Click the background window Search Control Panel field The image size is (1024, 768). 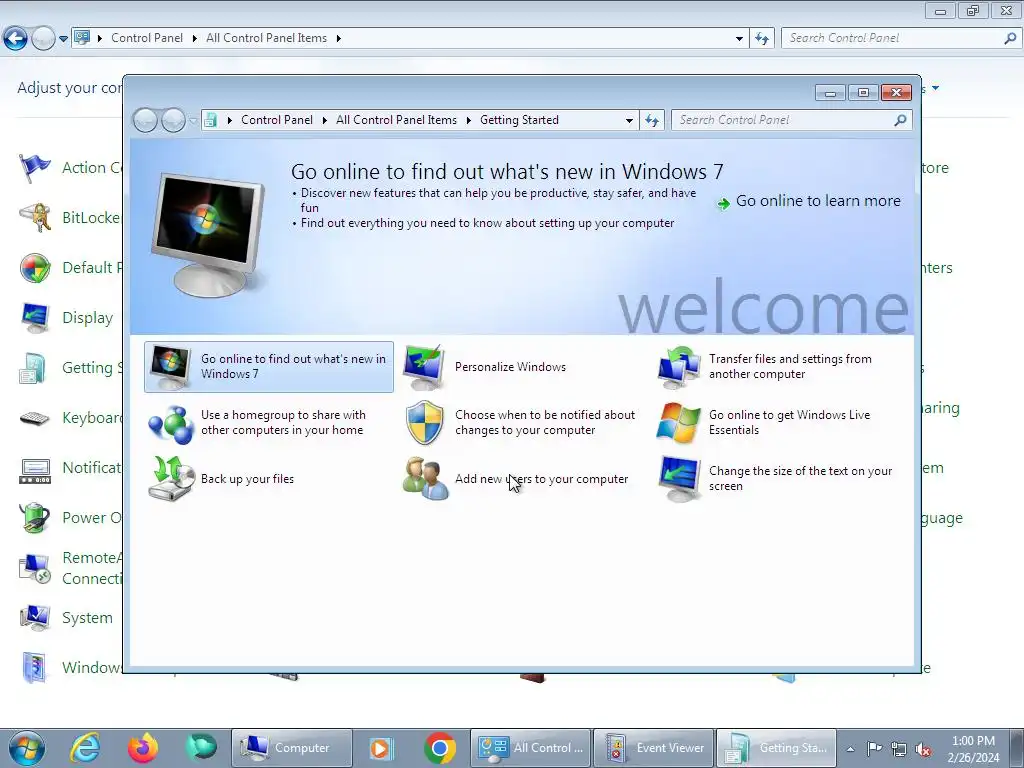tap(893, 38)
